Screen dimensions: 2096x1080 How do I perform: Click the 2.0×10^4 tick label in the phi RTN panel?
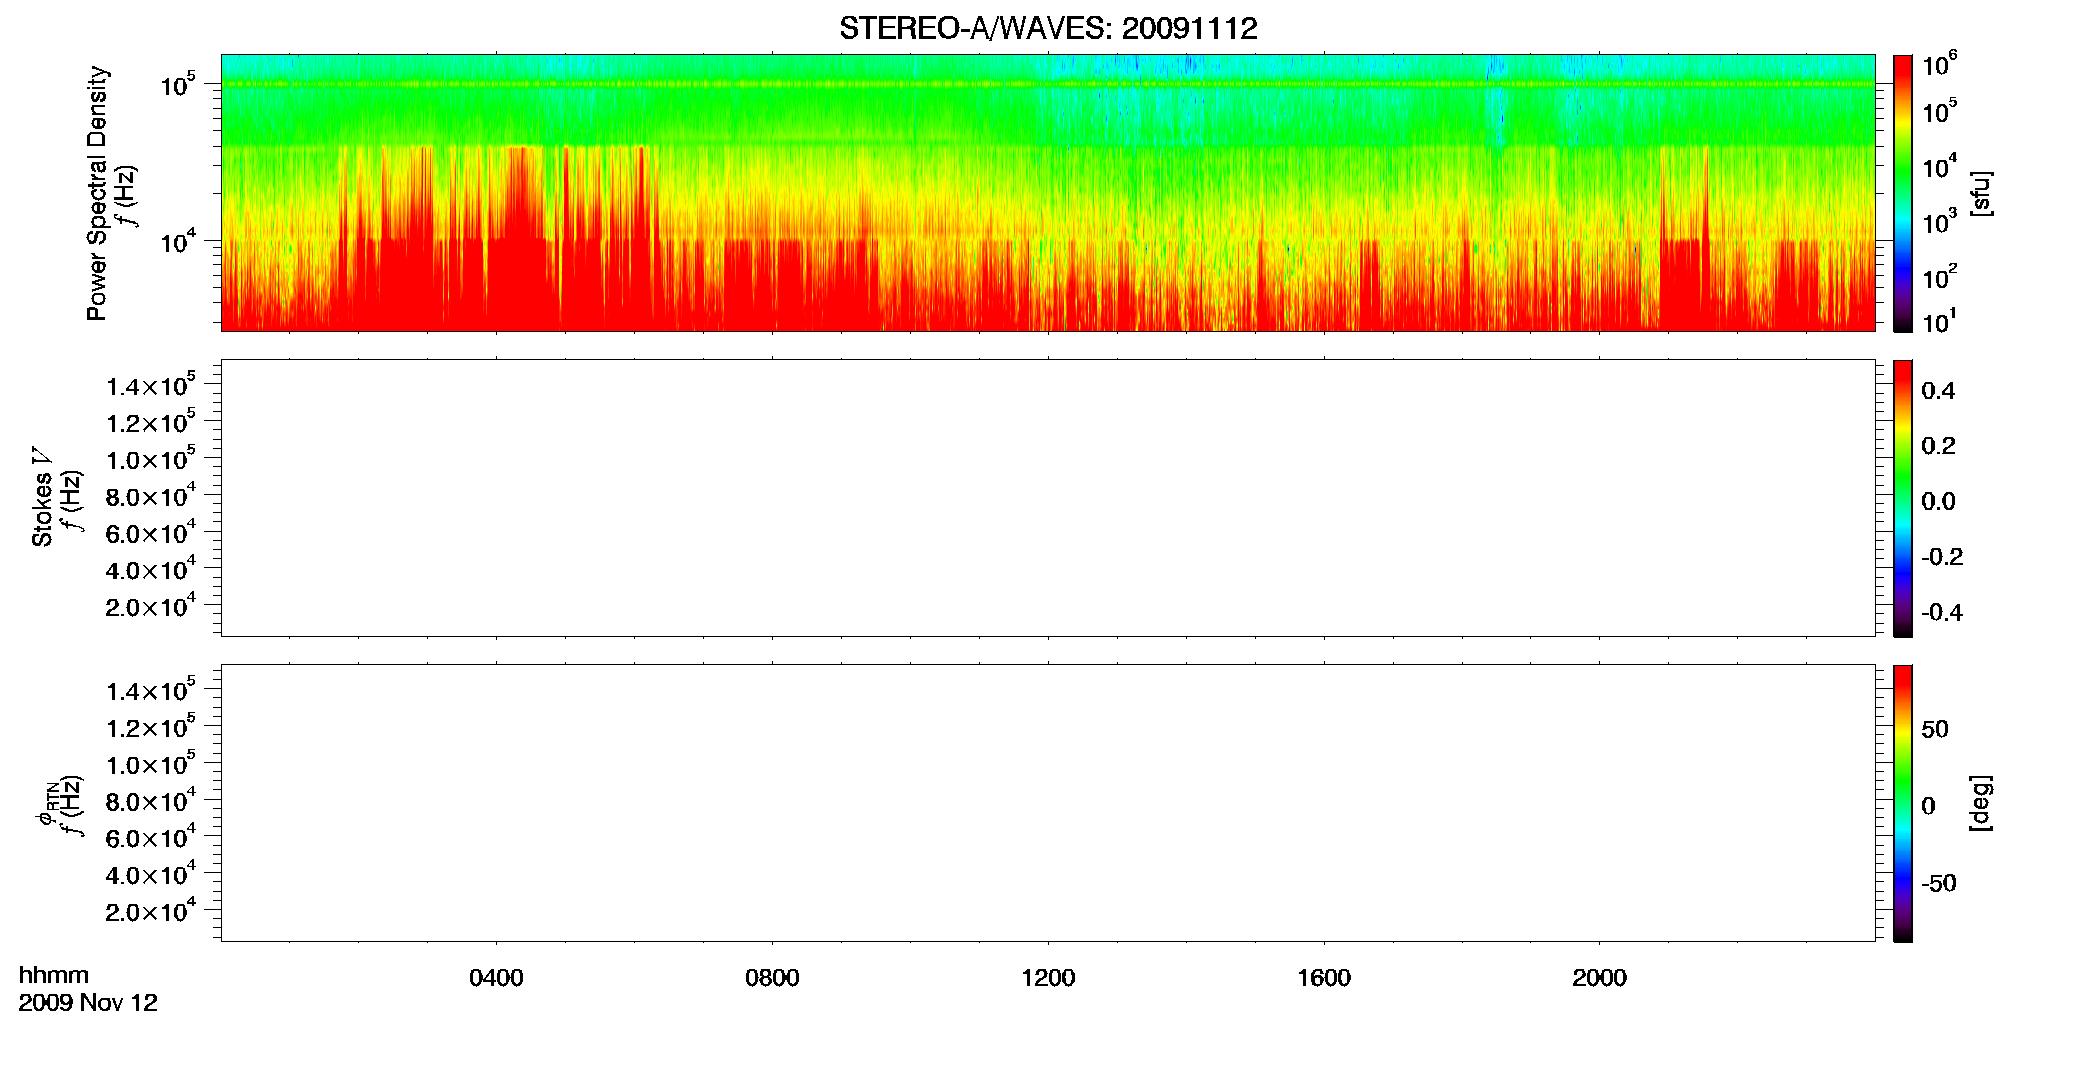click(x=151, y=909)
